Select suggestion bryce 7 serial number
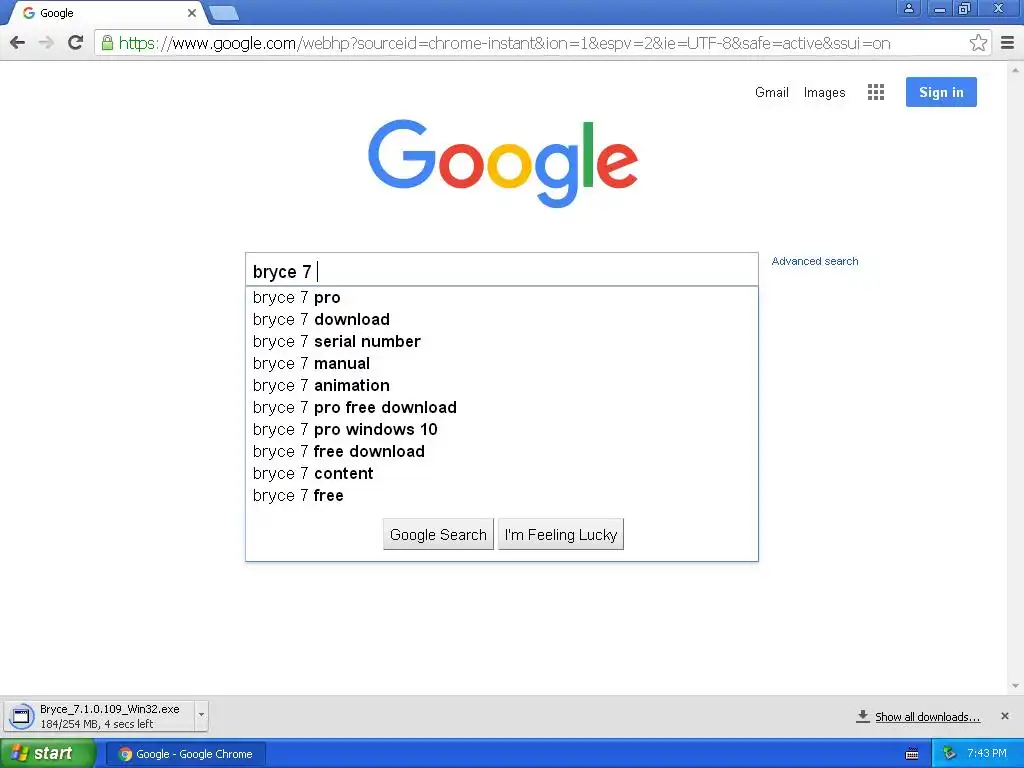Viewport: 1024px width, 768px height. tap(502, 342)
